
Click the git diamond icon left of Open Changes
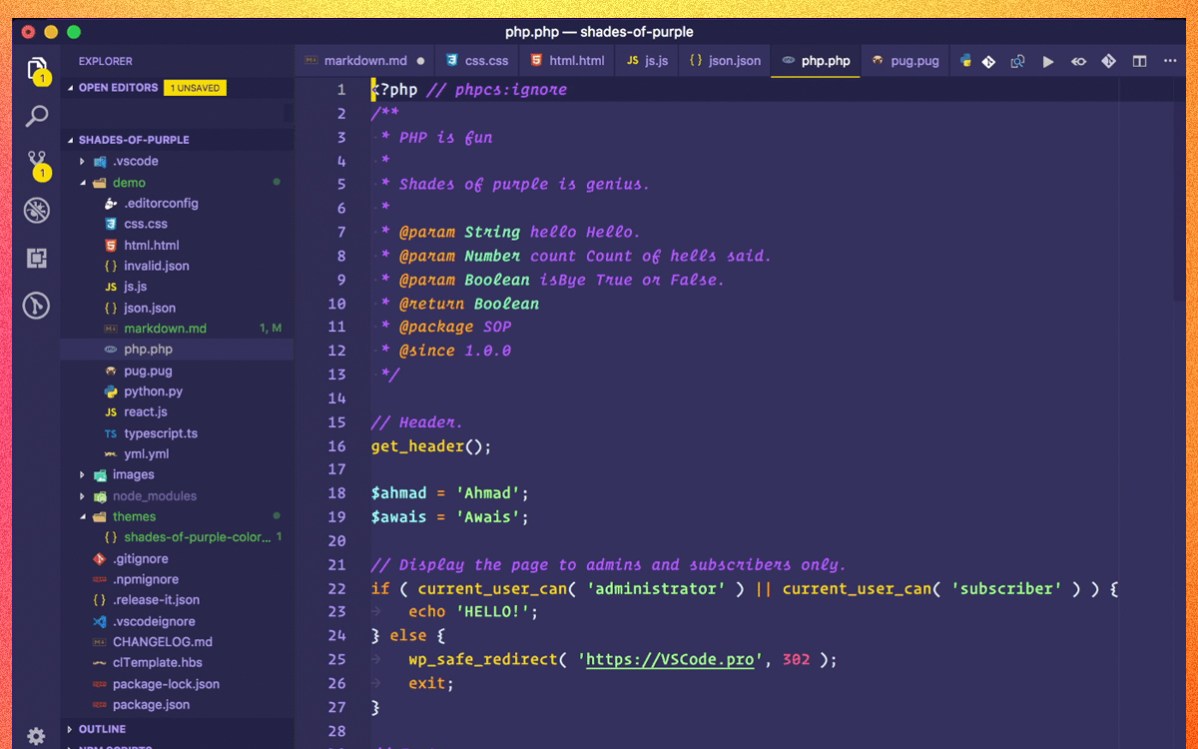coord(988,61)
